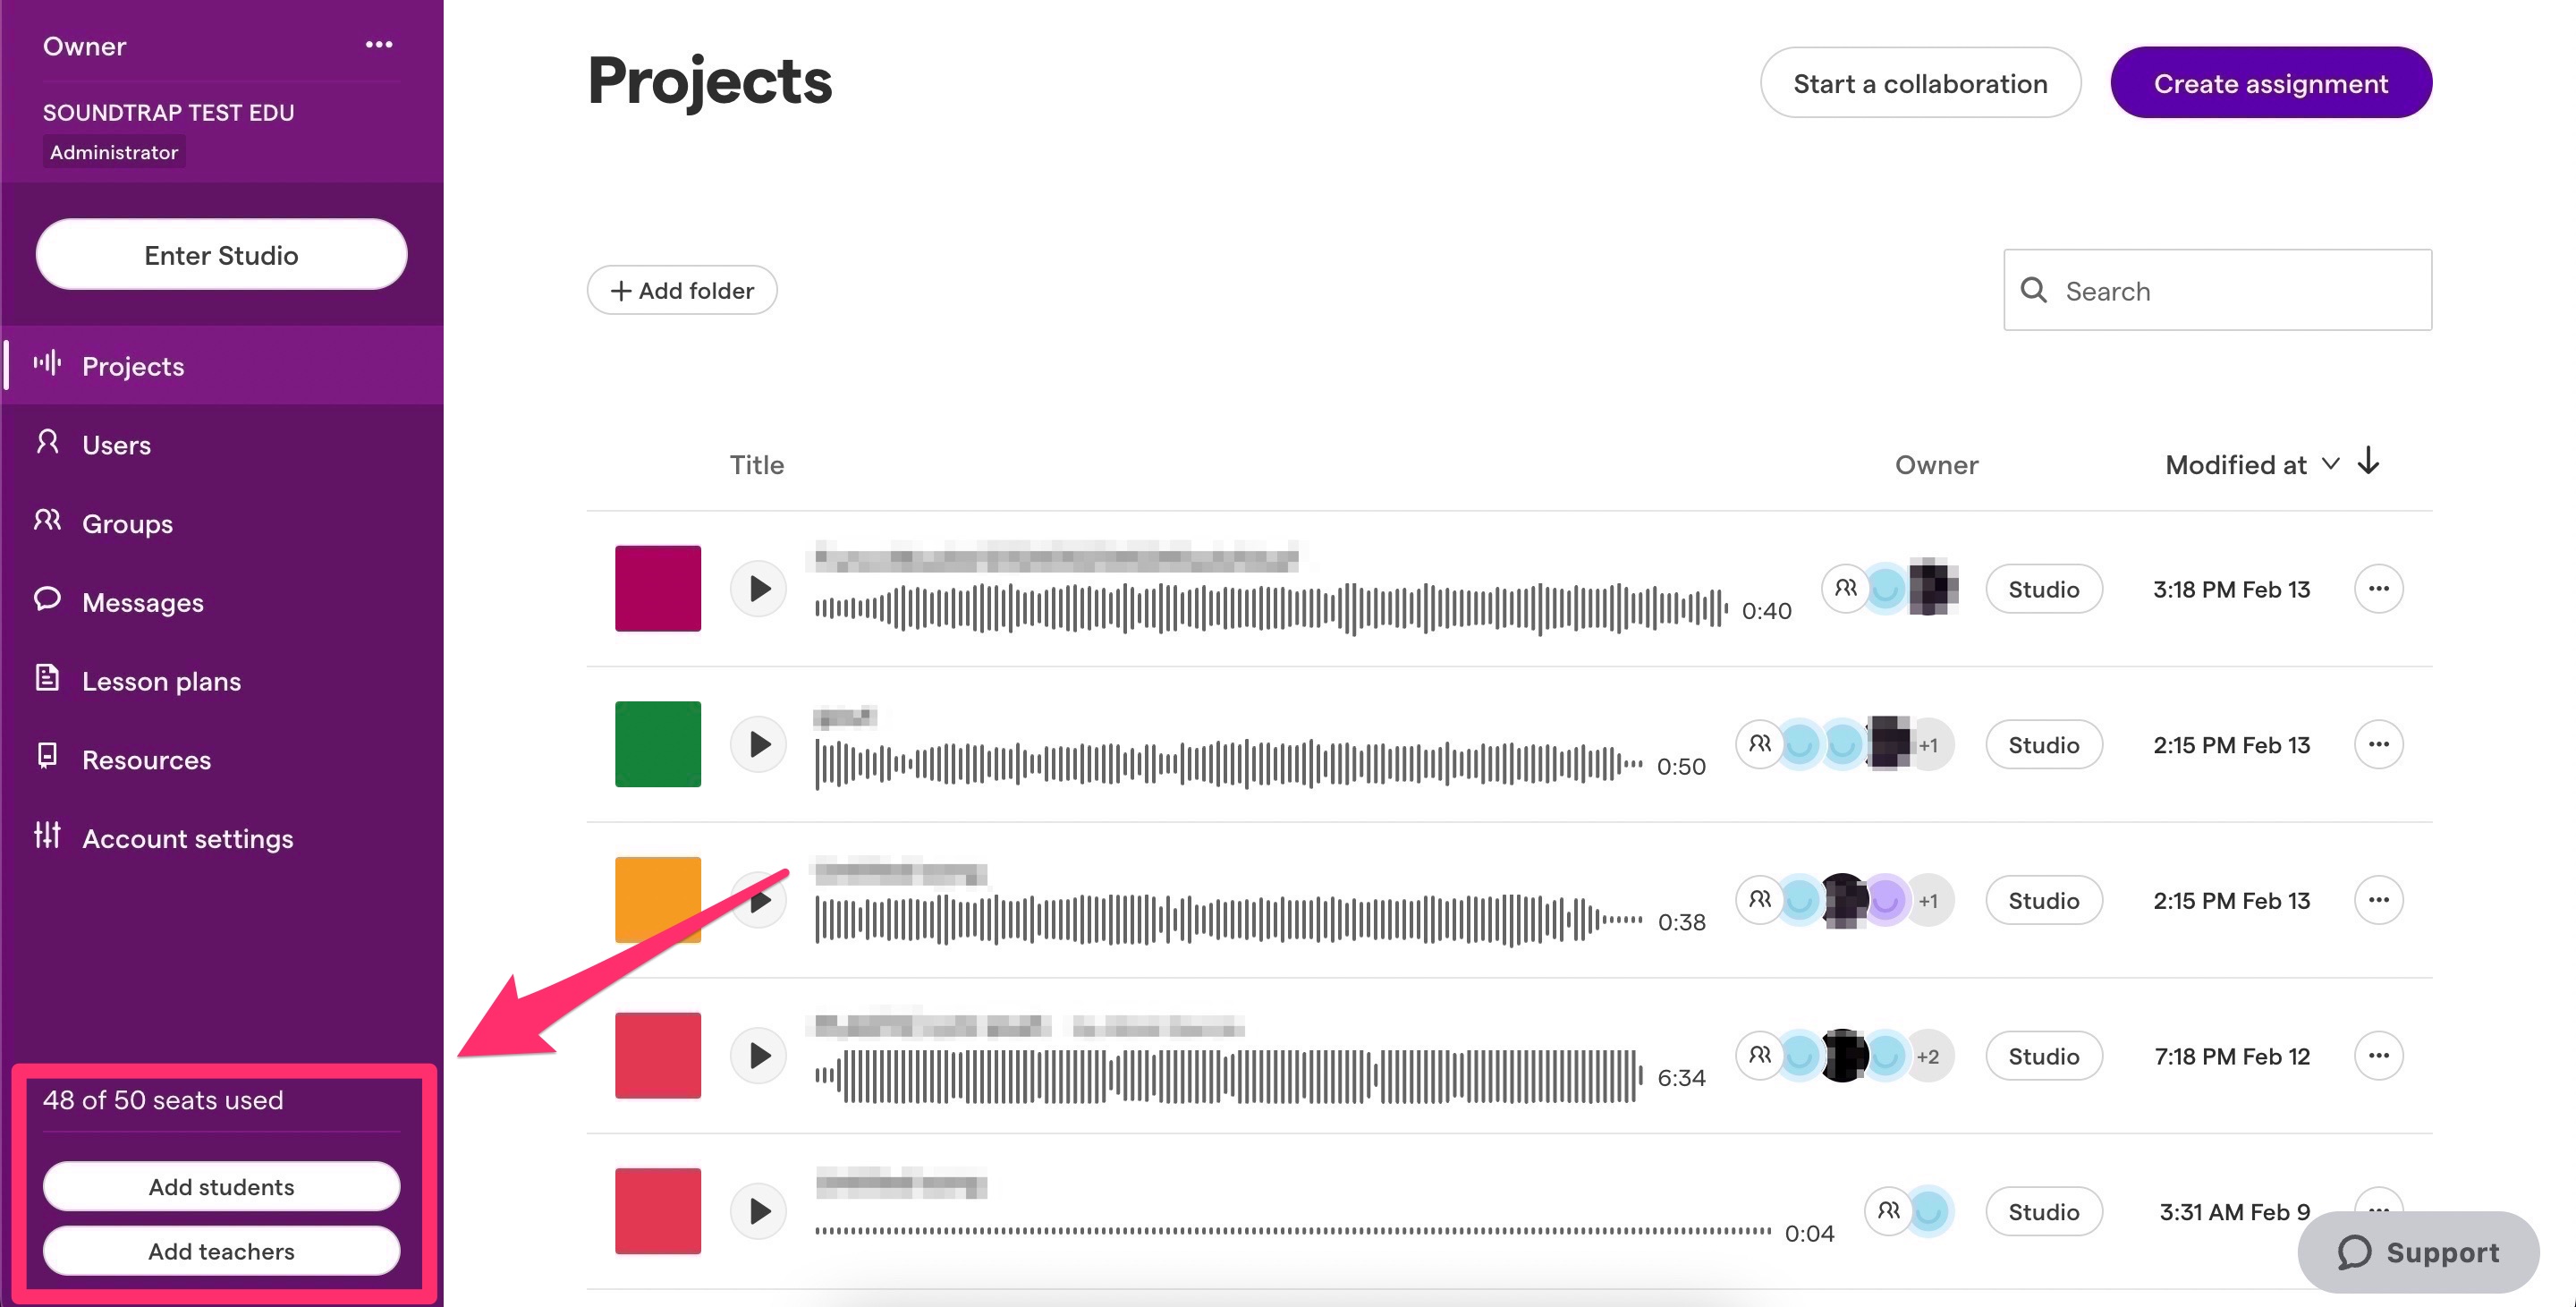Screen dimensions: 2576x1307
Task: Play the 0:40 project
Action: point(759,588)
